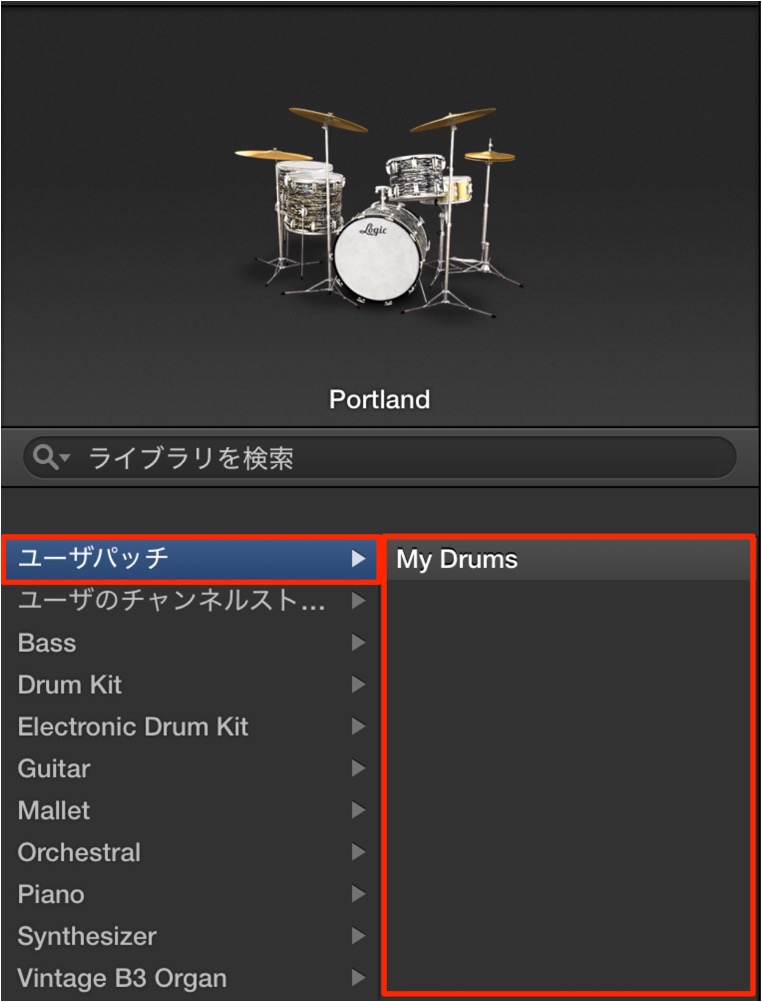Click the Portland patch name label
This screenshot has height=1002, width=762.
[x=380, y=400]
